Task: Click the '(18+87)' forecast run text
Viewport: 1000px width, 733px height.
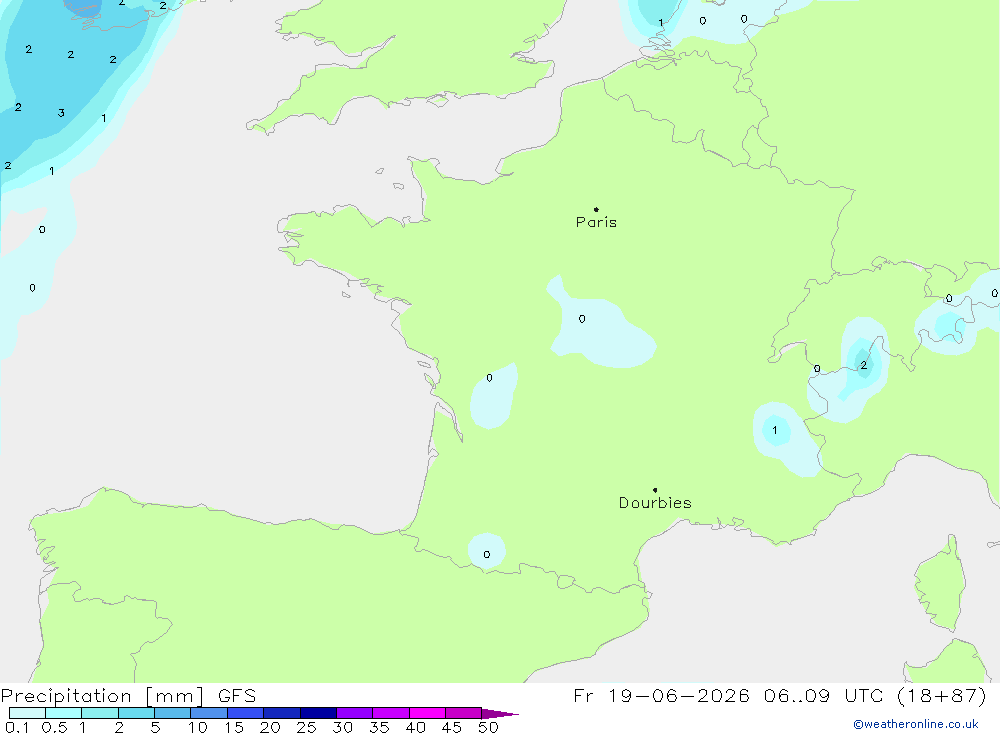Action: tap(941, 696)
